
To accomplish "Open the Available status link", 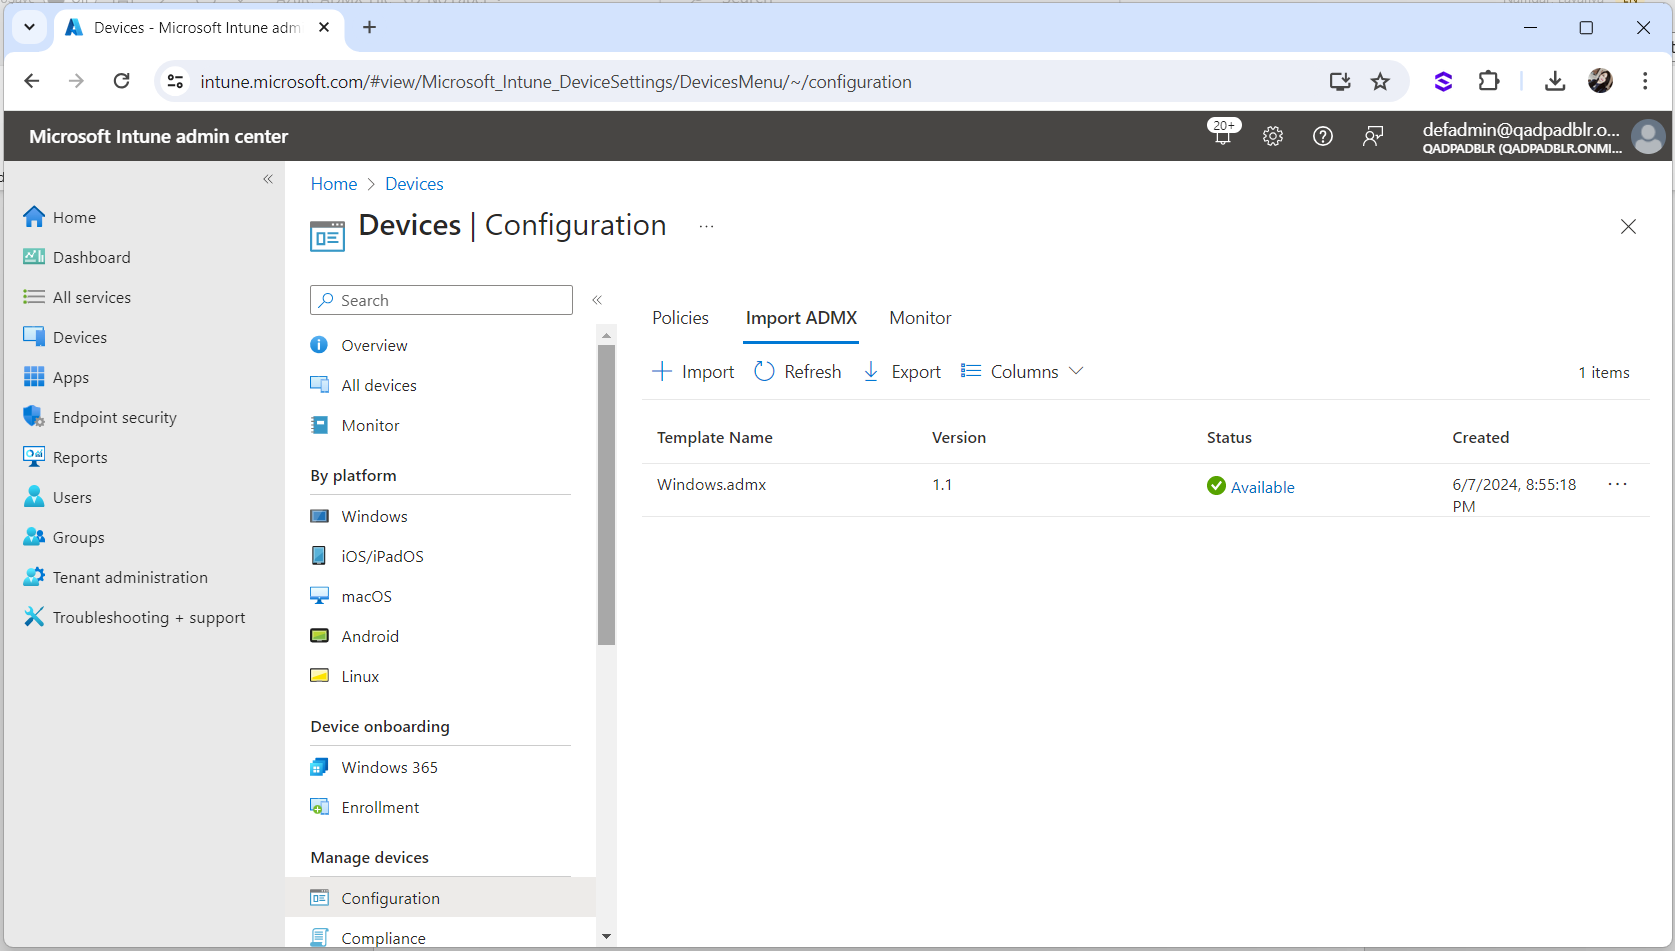I will click(1262, 487).
